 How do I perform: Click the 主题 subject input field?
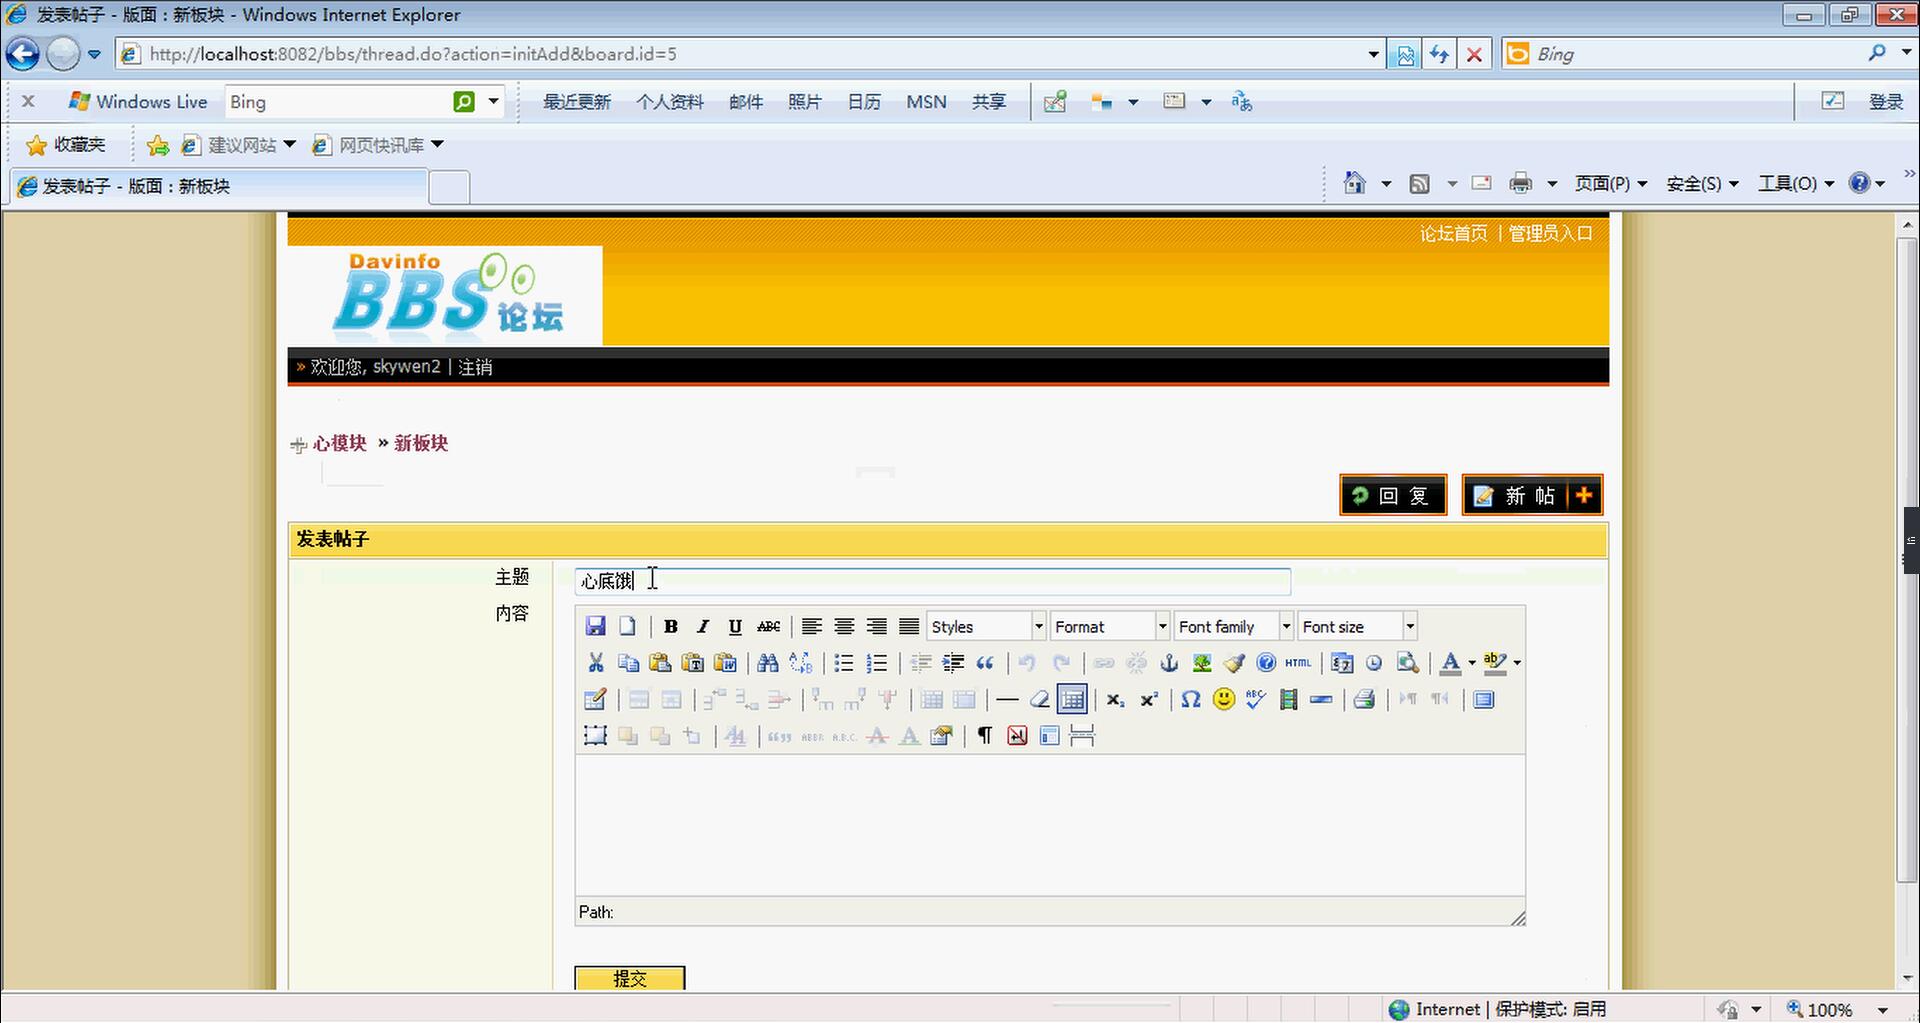pos(932,581)
